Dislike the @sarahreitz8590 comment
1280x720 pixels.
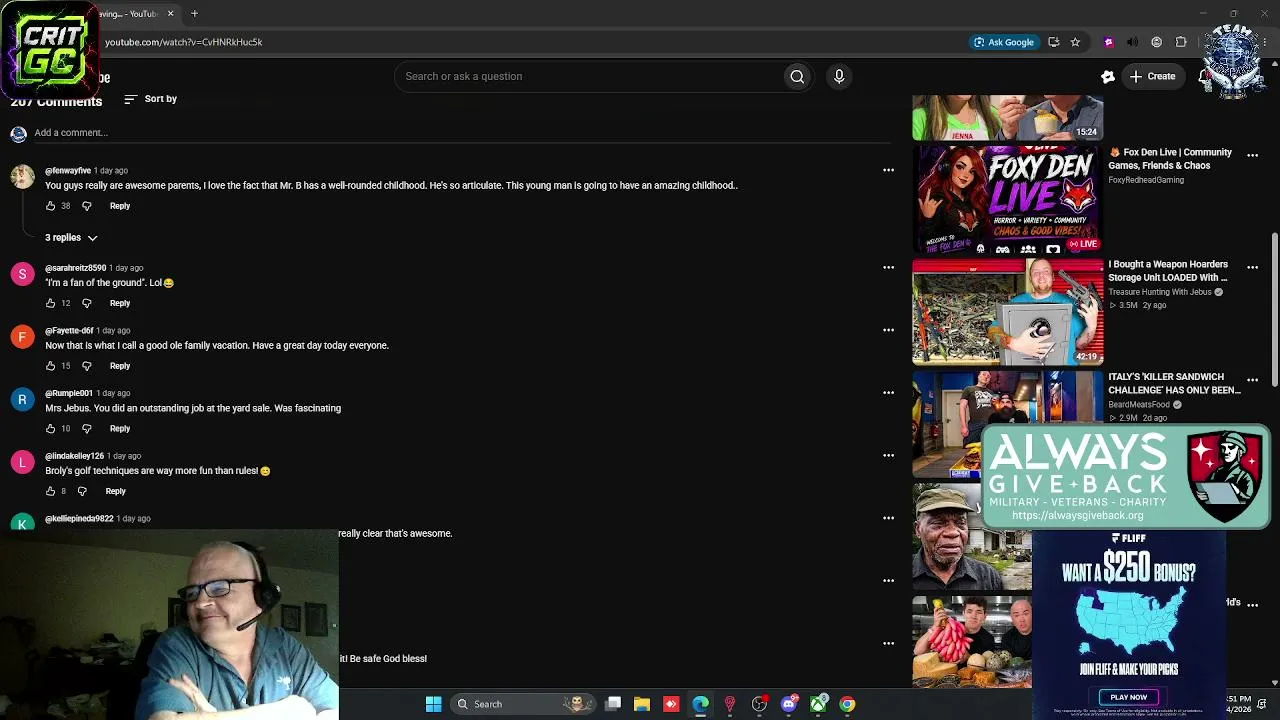[86, 303]
